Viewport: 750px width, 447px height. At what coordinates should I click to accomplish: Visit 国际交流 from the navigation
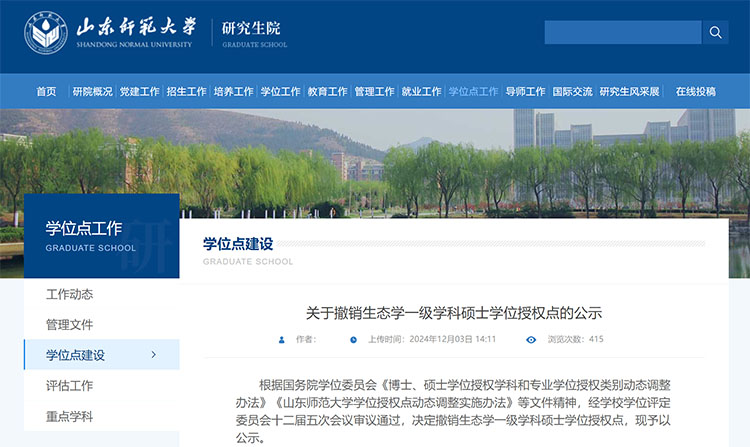pos(572,92)
